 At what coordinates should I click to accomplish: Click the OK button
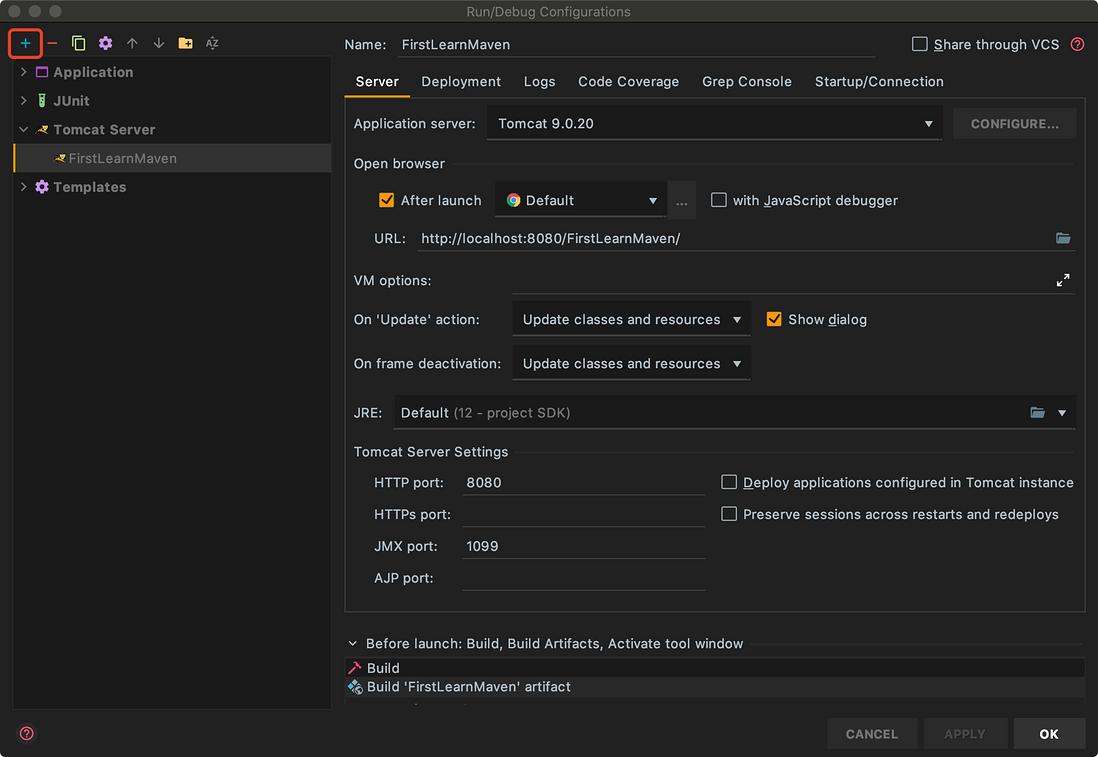1048,734
